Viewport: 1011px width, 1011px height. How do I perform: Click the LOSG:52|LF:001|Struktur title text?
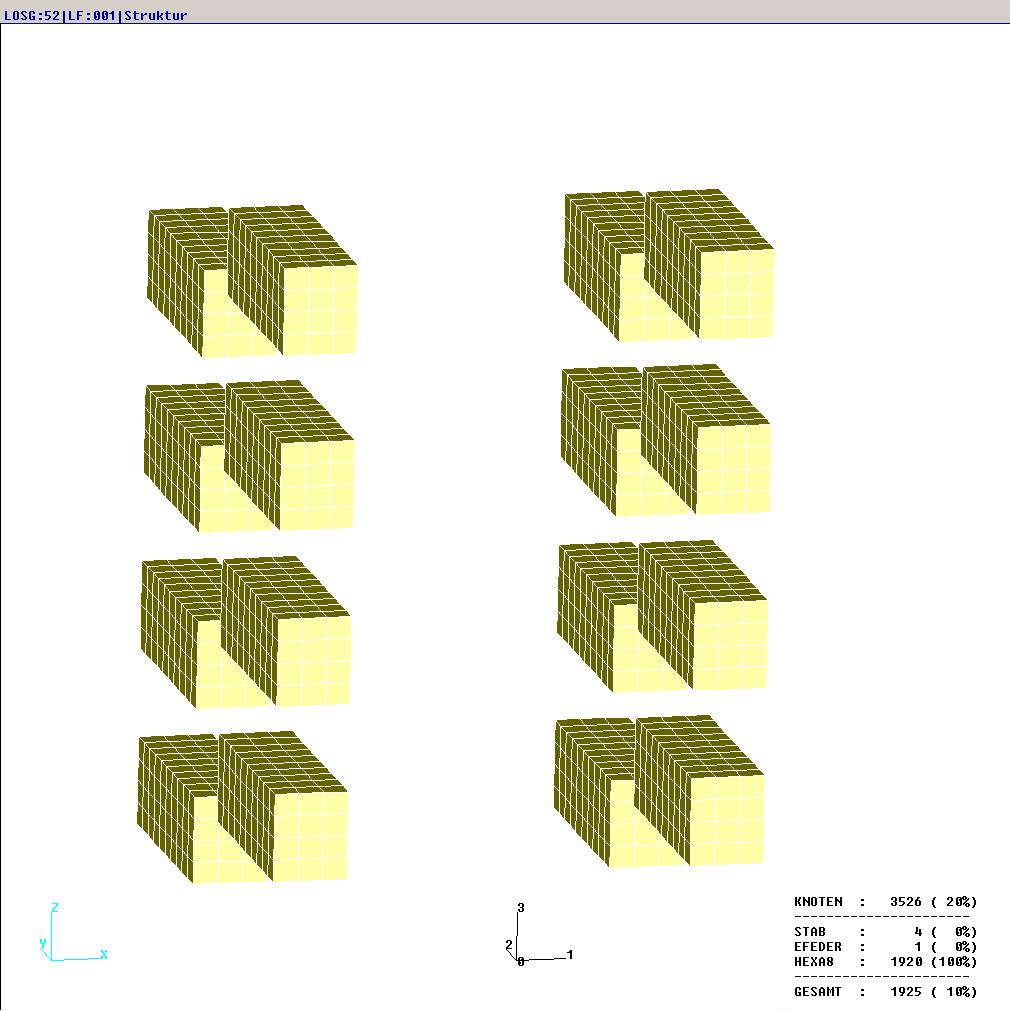coord(95,15)
